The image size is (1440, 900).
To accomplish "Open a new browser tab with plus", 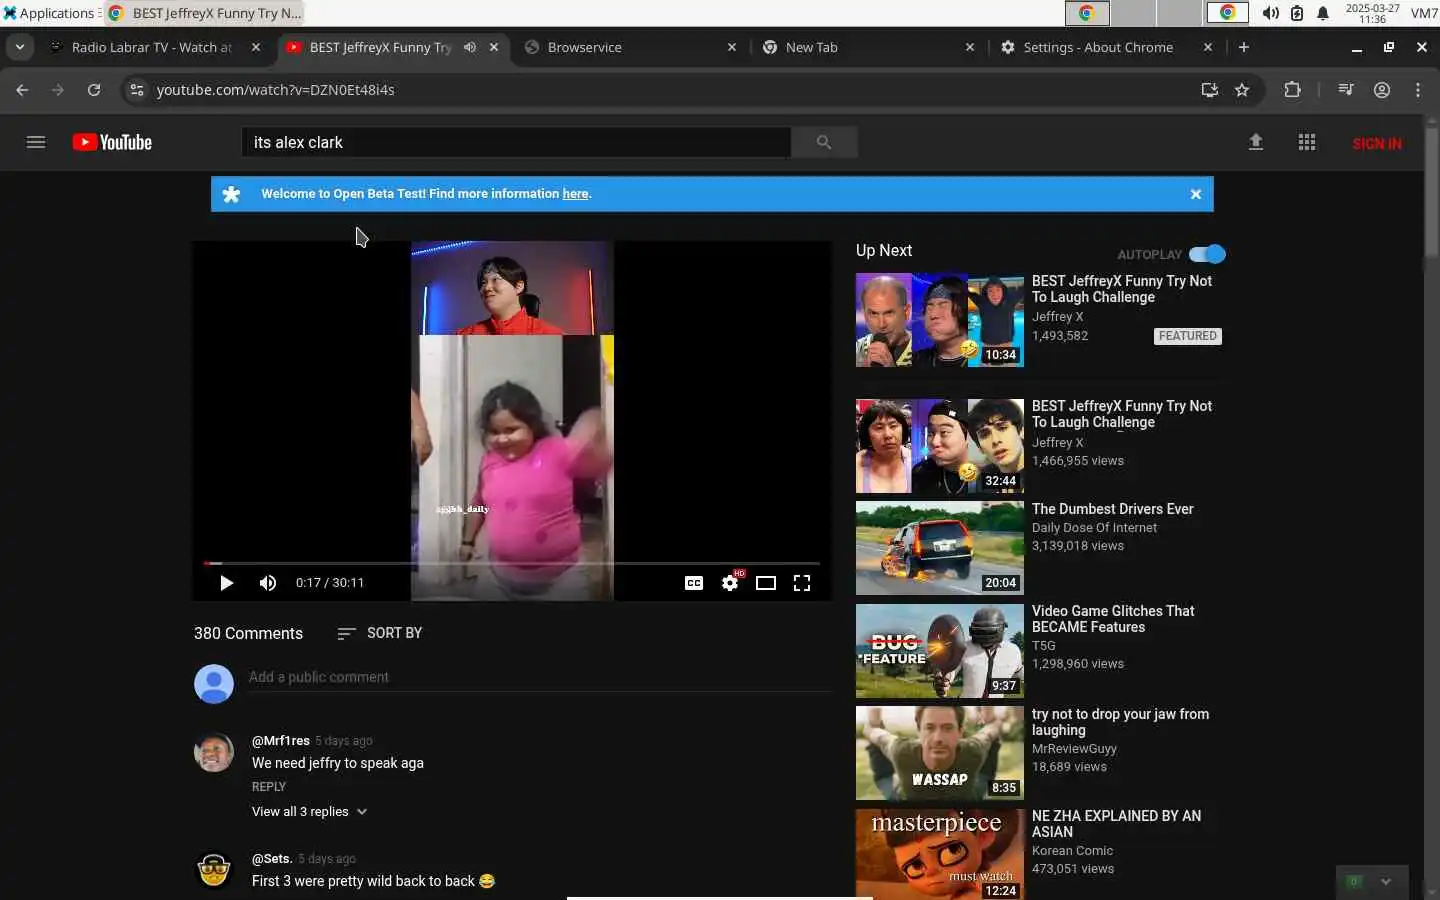I will [x=1244, y=47].
